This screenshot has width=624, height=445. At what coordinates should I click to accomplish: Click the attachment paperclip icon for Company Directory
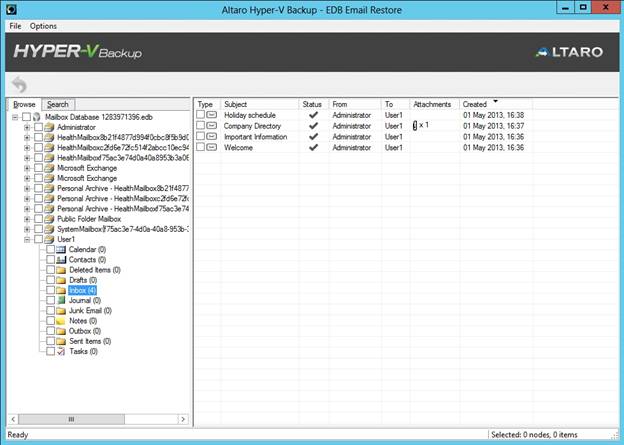(x=415, y=126)
